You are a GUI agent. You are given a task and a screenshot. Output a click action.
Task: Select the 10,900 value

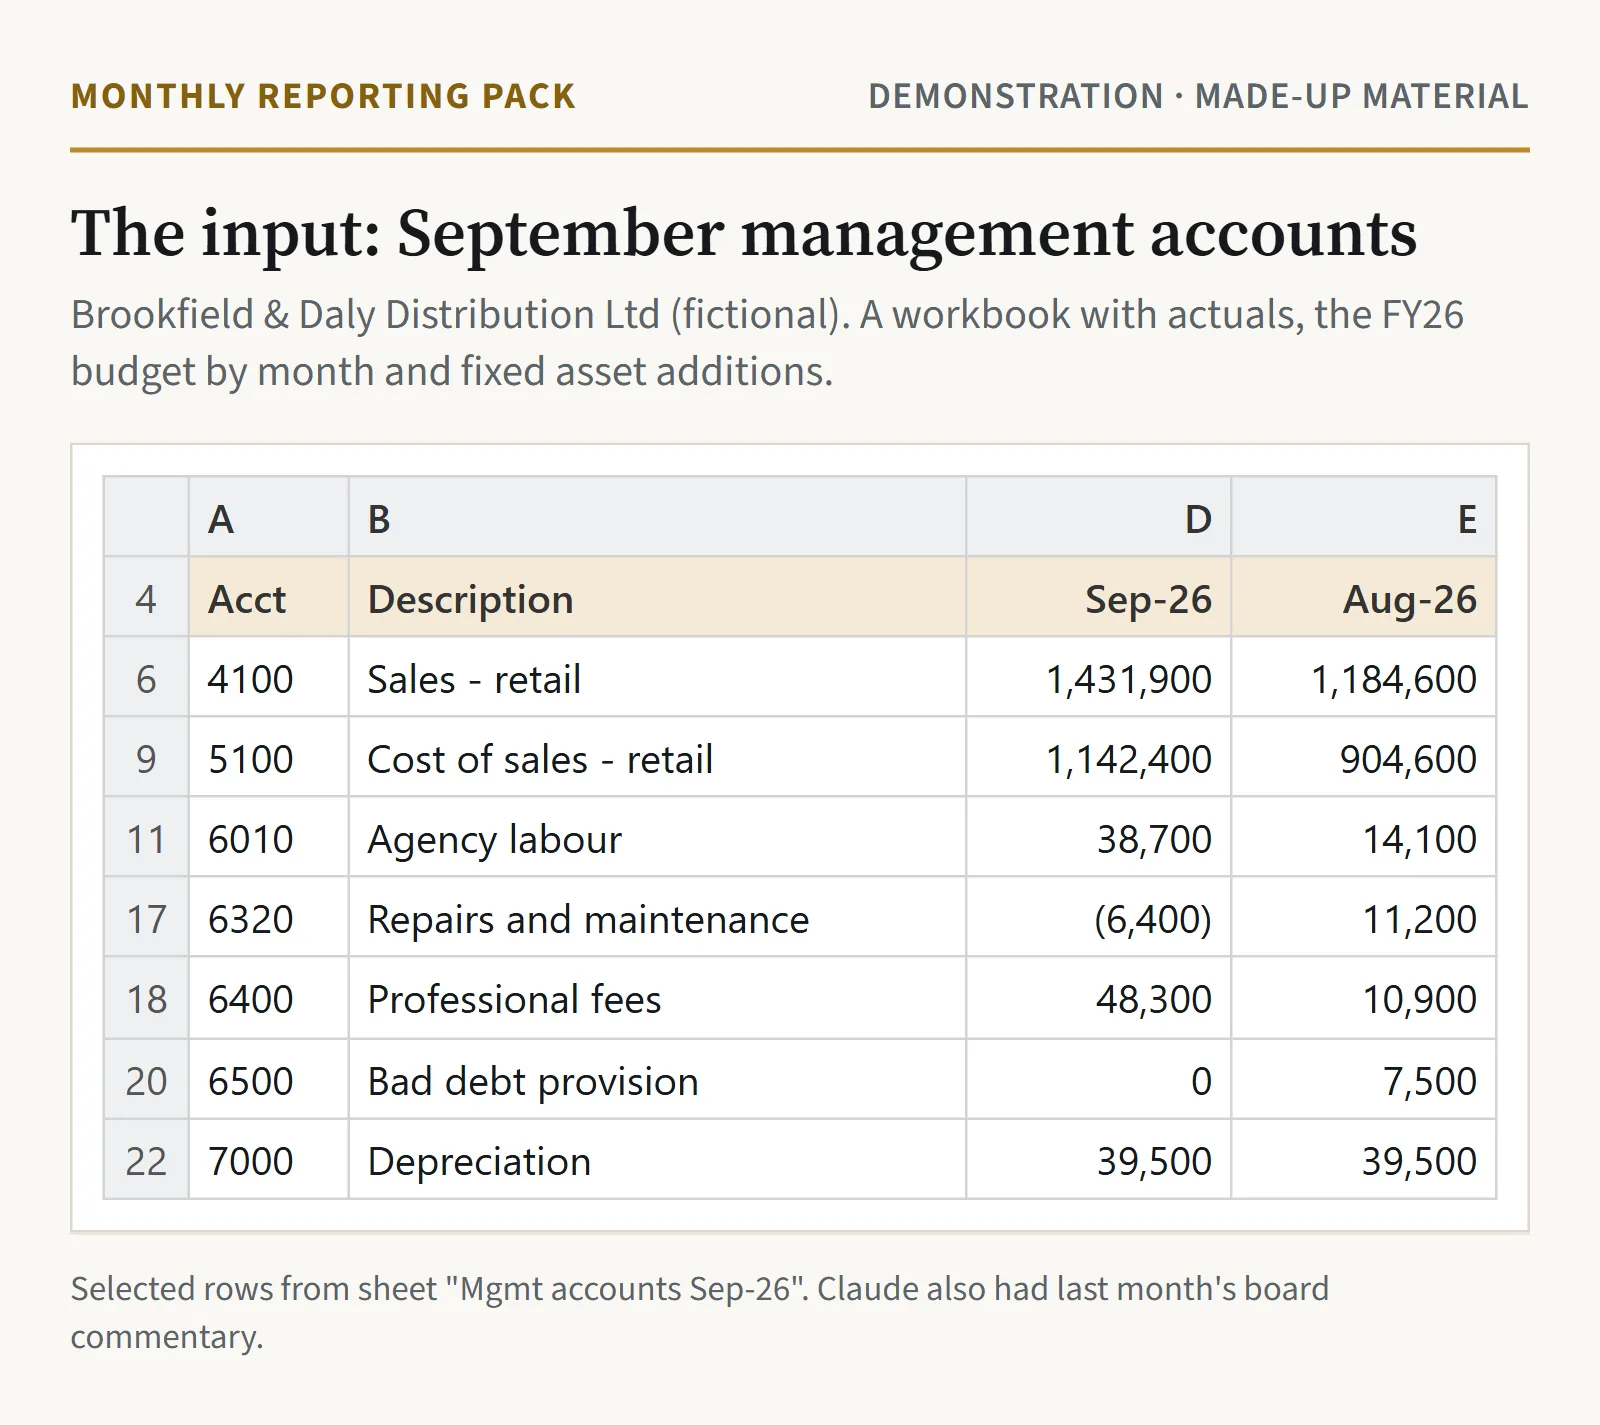pos(1363,998)
